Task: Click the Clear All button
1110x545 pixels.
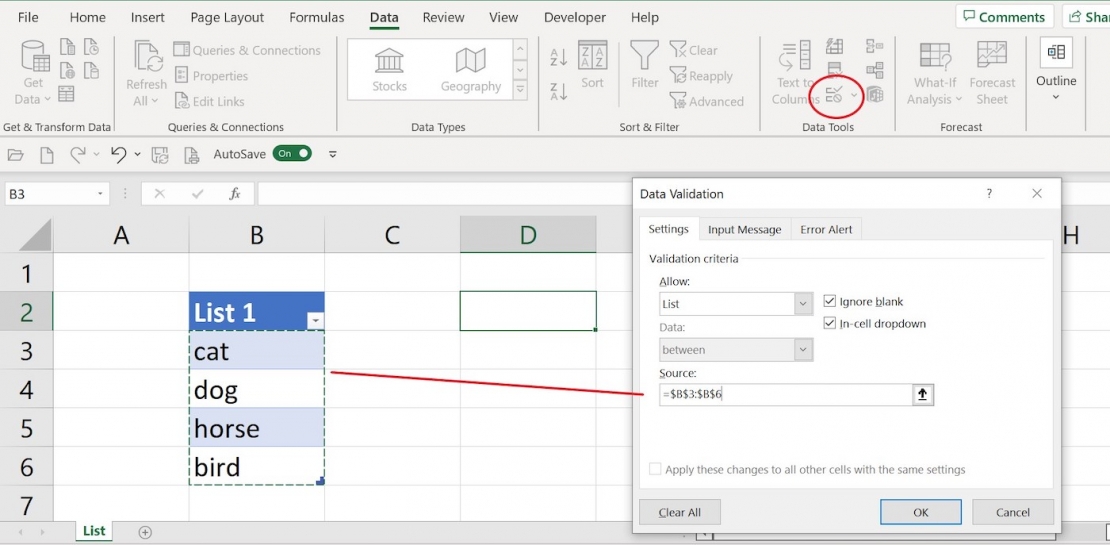Action: (679, 512)
